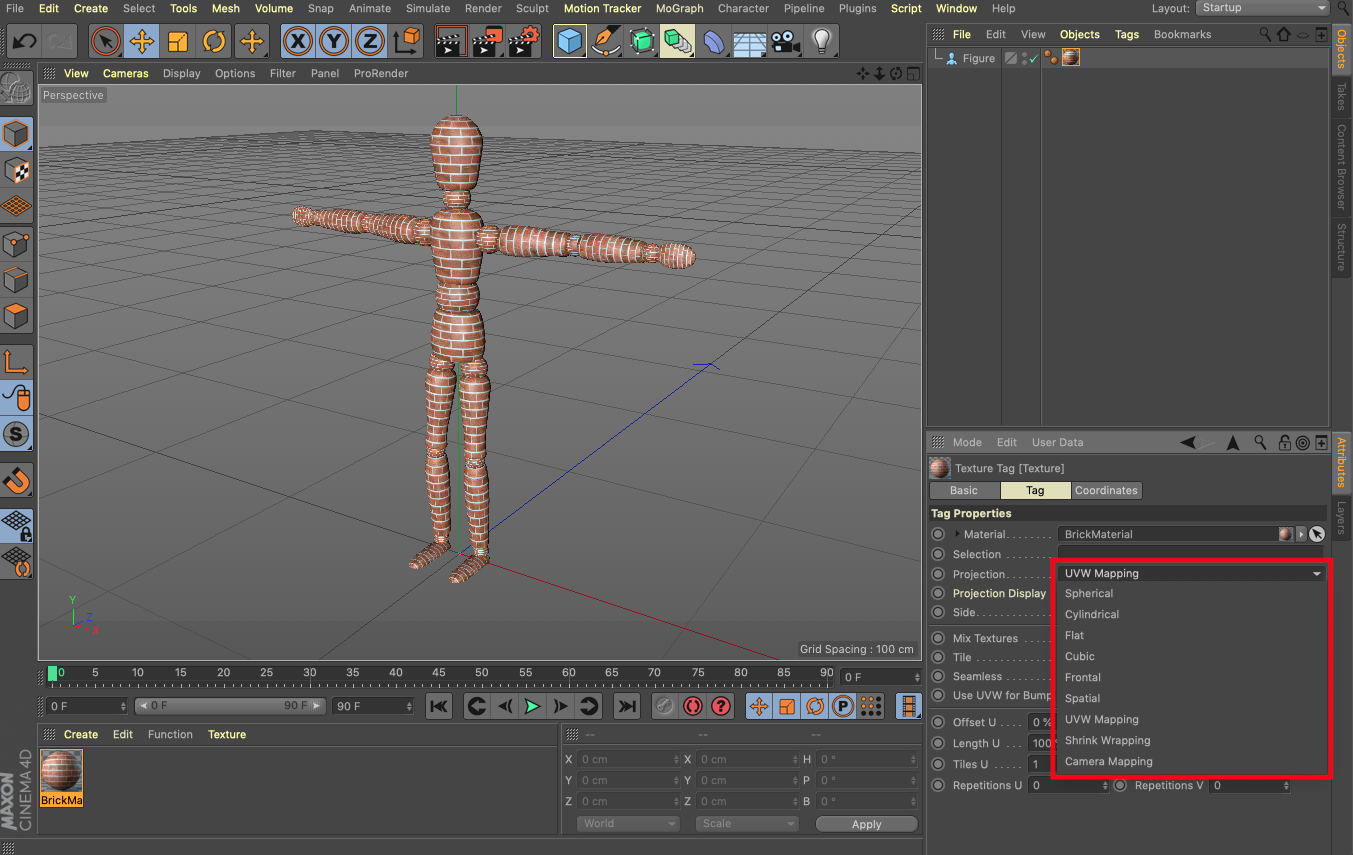Select the Live Selection tool
The width and height of the screenshot is (1353, 855).
105,42
